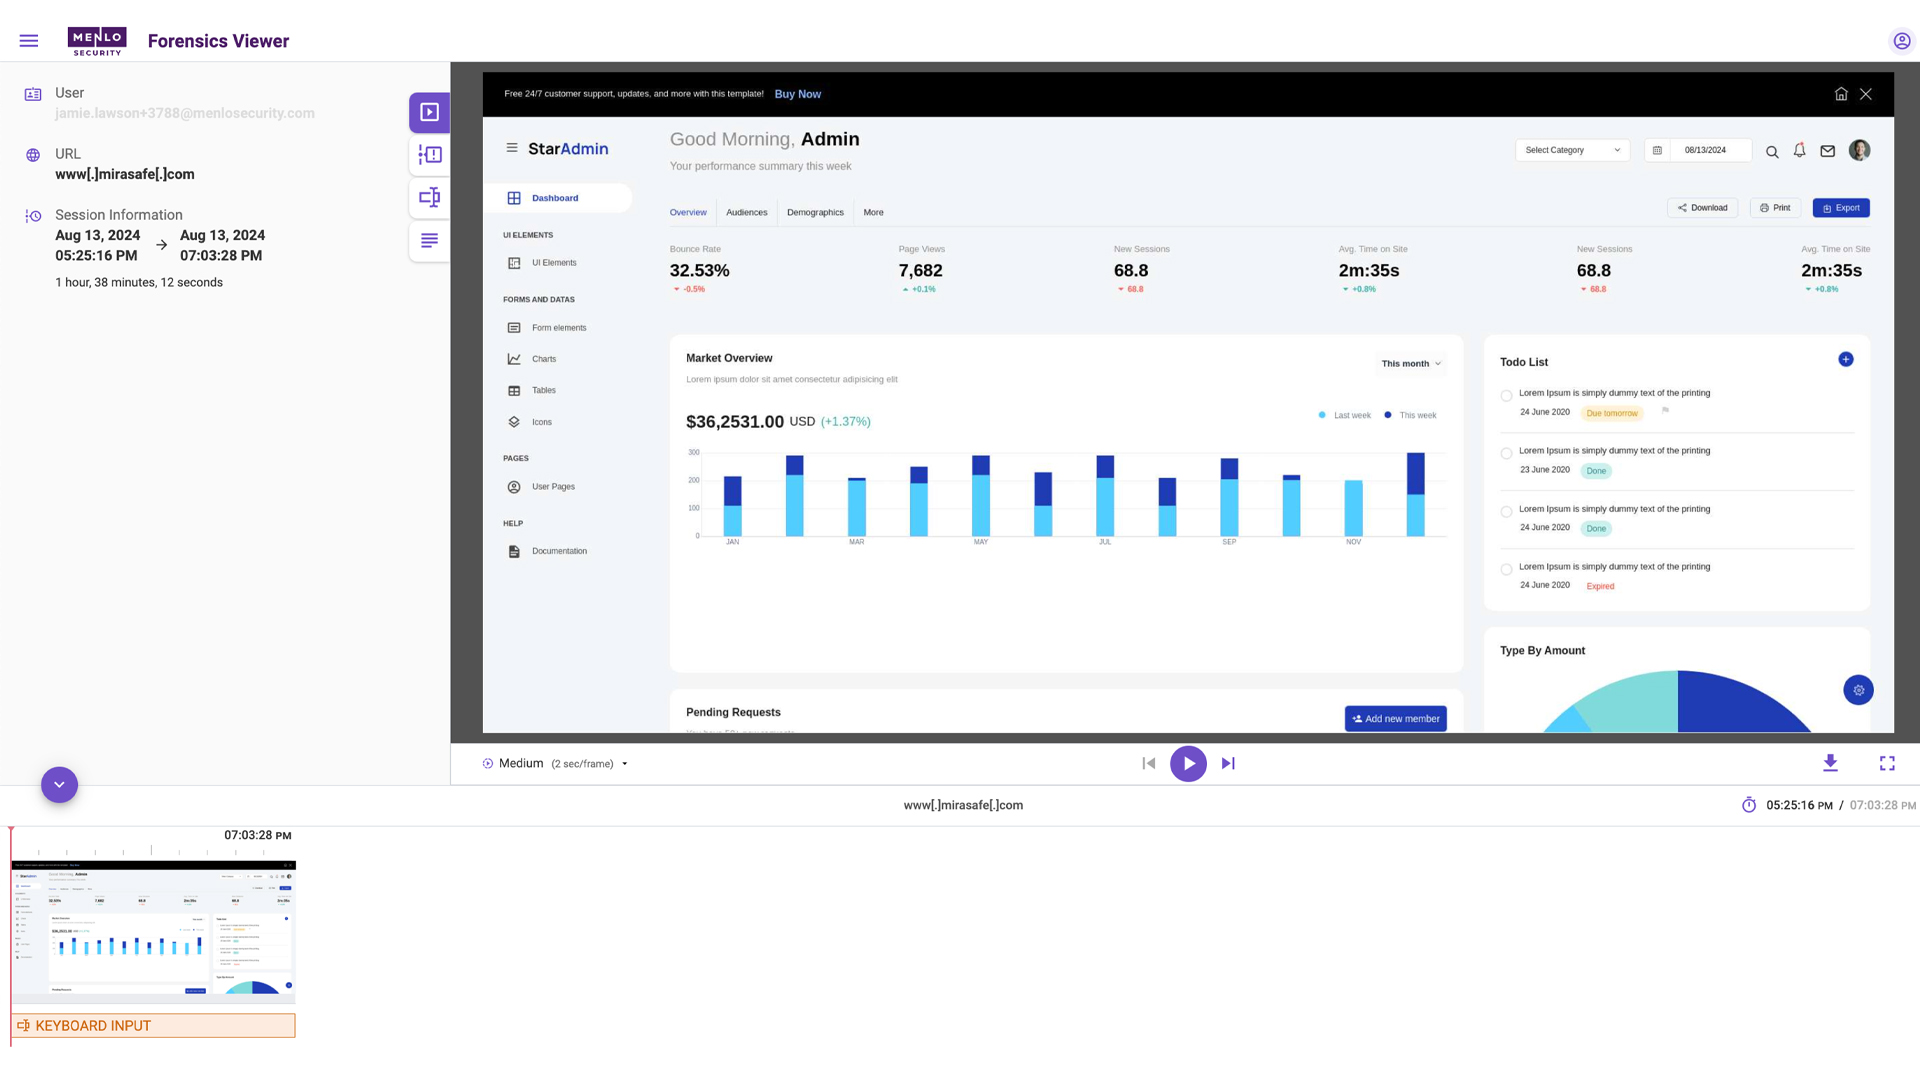This screenshot has height=1080, width=1920.
Task: Enter fullscreen viewer mode
Action: tap(1887, 763)
